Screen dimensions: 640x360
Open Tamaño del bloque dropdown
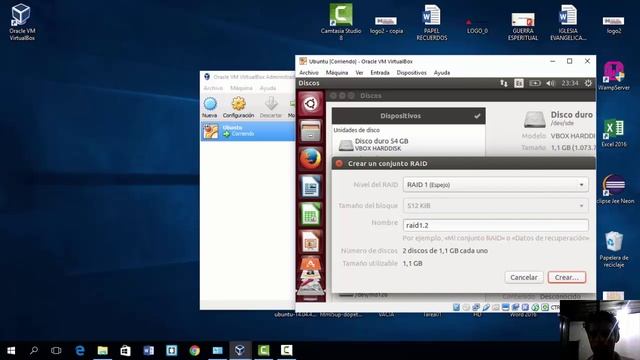pos(496,205)
